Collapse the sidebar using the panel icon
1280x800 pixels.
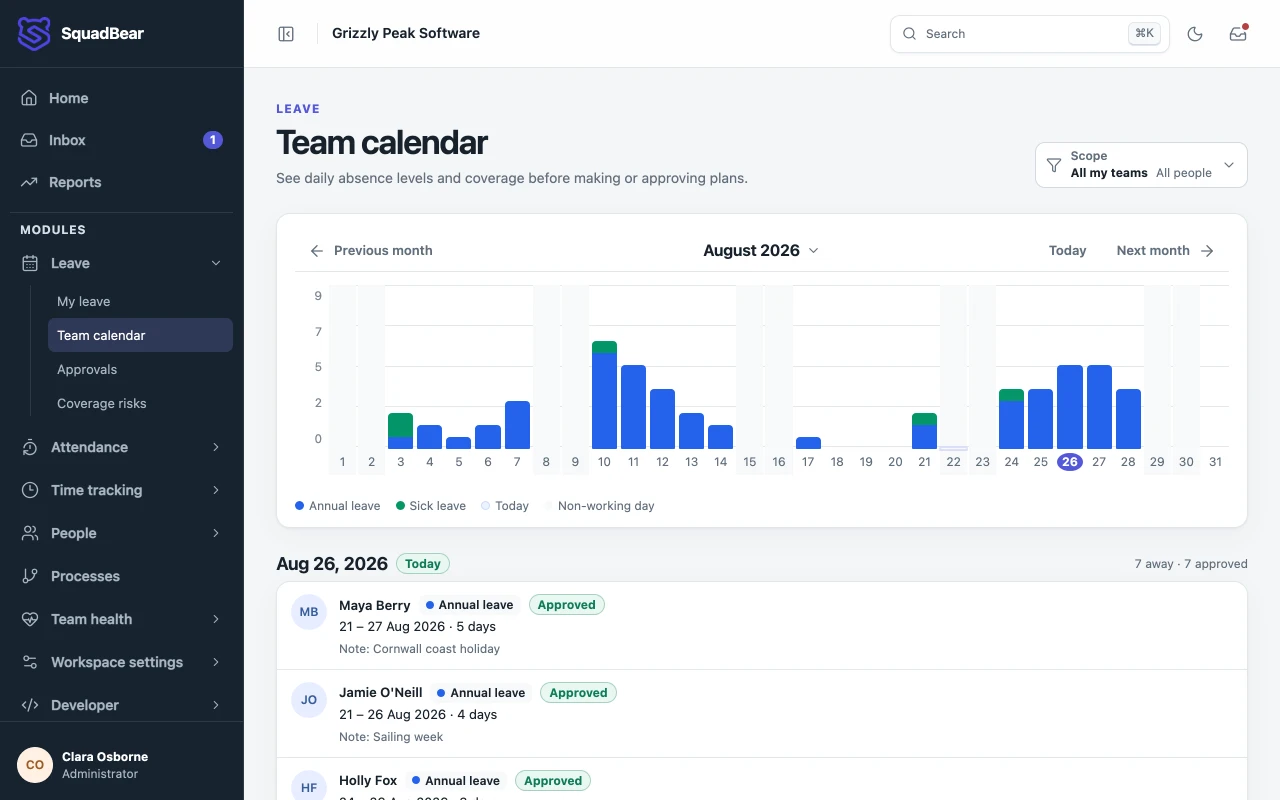pyautogui.click(x=286, y=34)
